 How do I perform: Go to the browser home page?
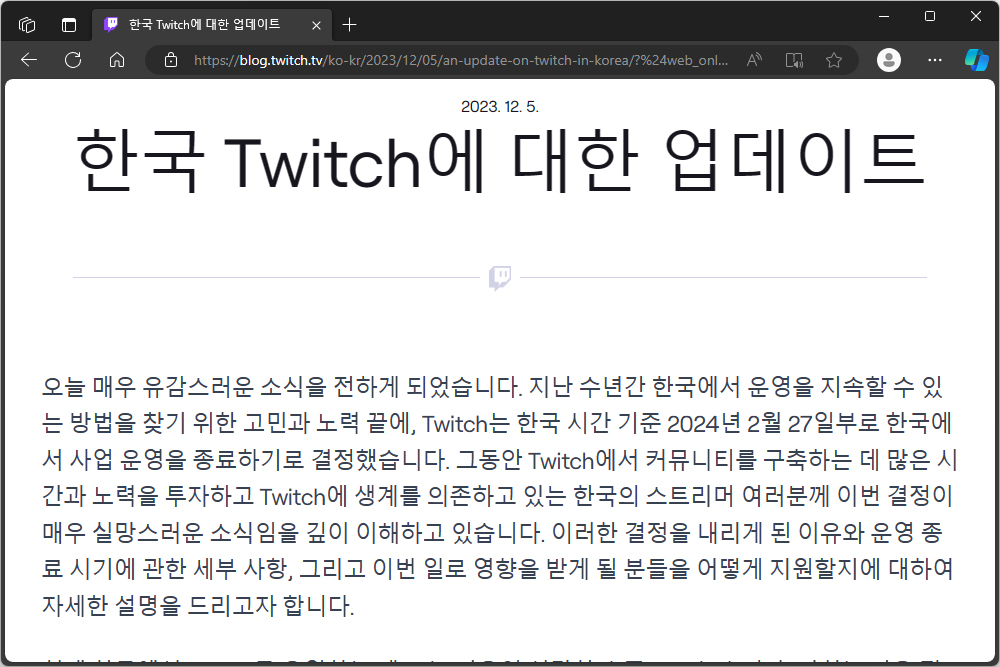click(117, 60)
